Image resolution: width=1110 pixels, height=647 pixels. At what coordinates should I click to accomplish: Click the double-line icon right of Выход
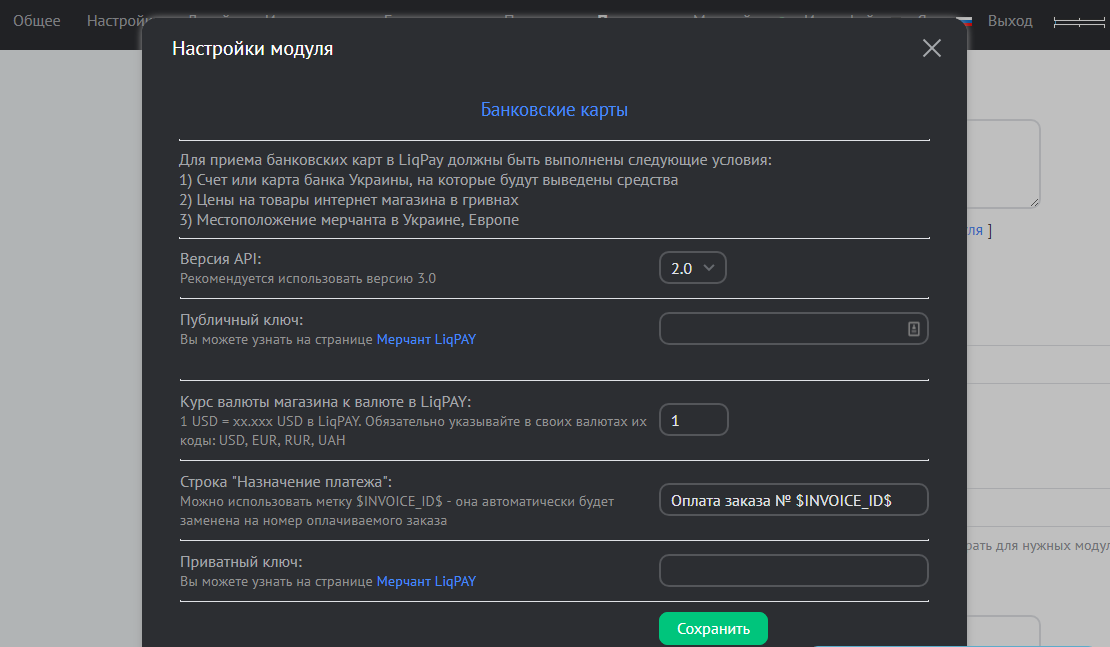pos(1079,22)
